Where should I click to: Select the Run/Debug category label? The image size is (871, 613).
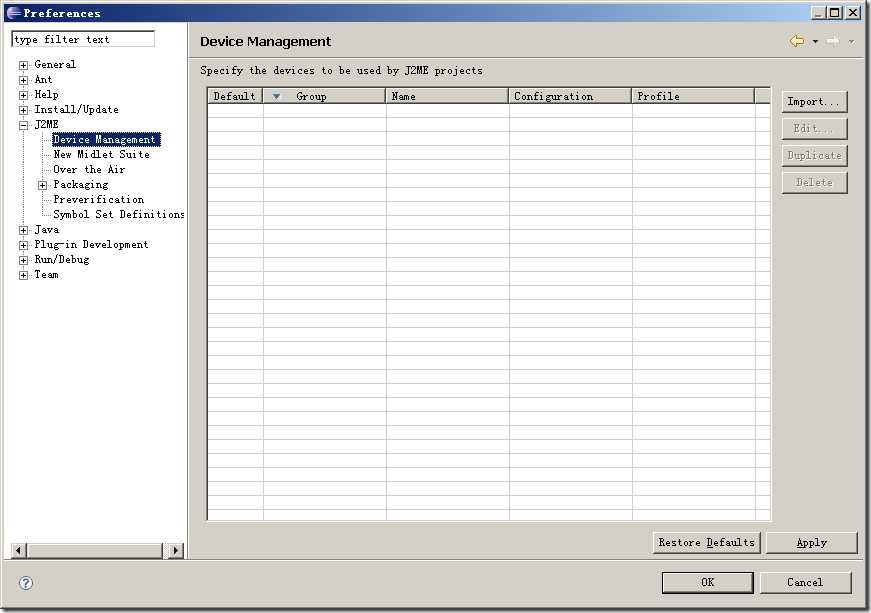62,259
